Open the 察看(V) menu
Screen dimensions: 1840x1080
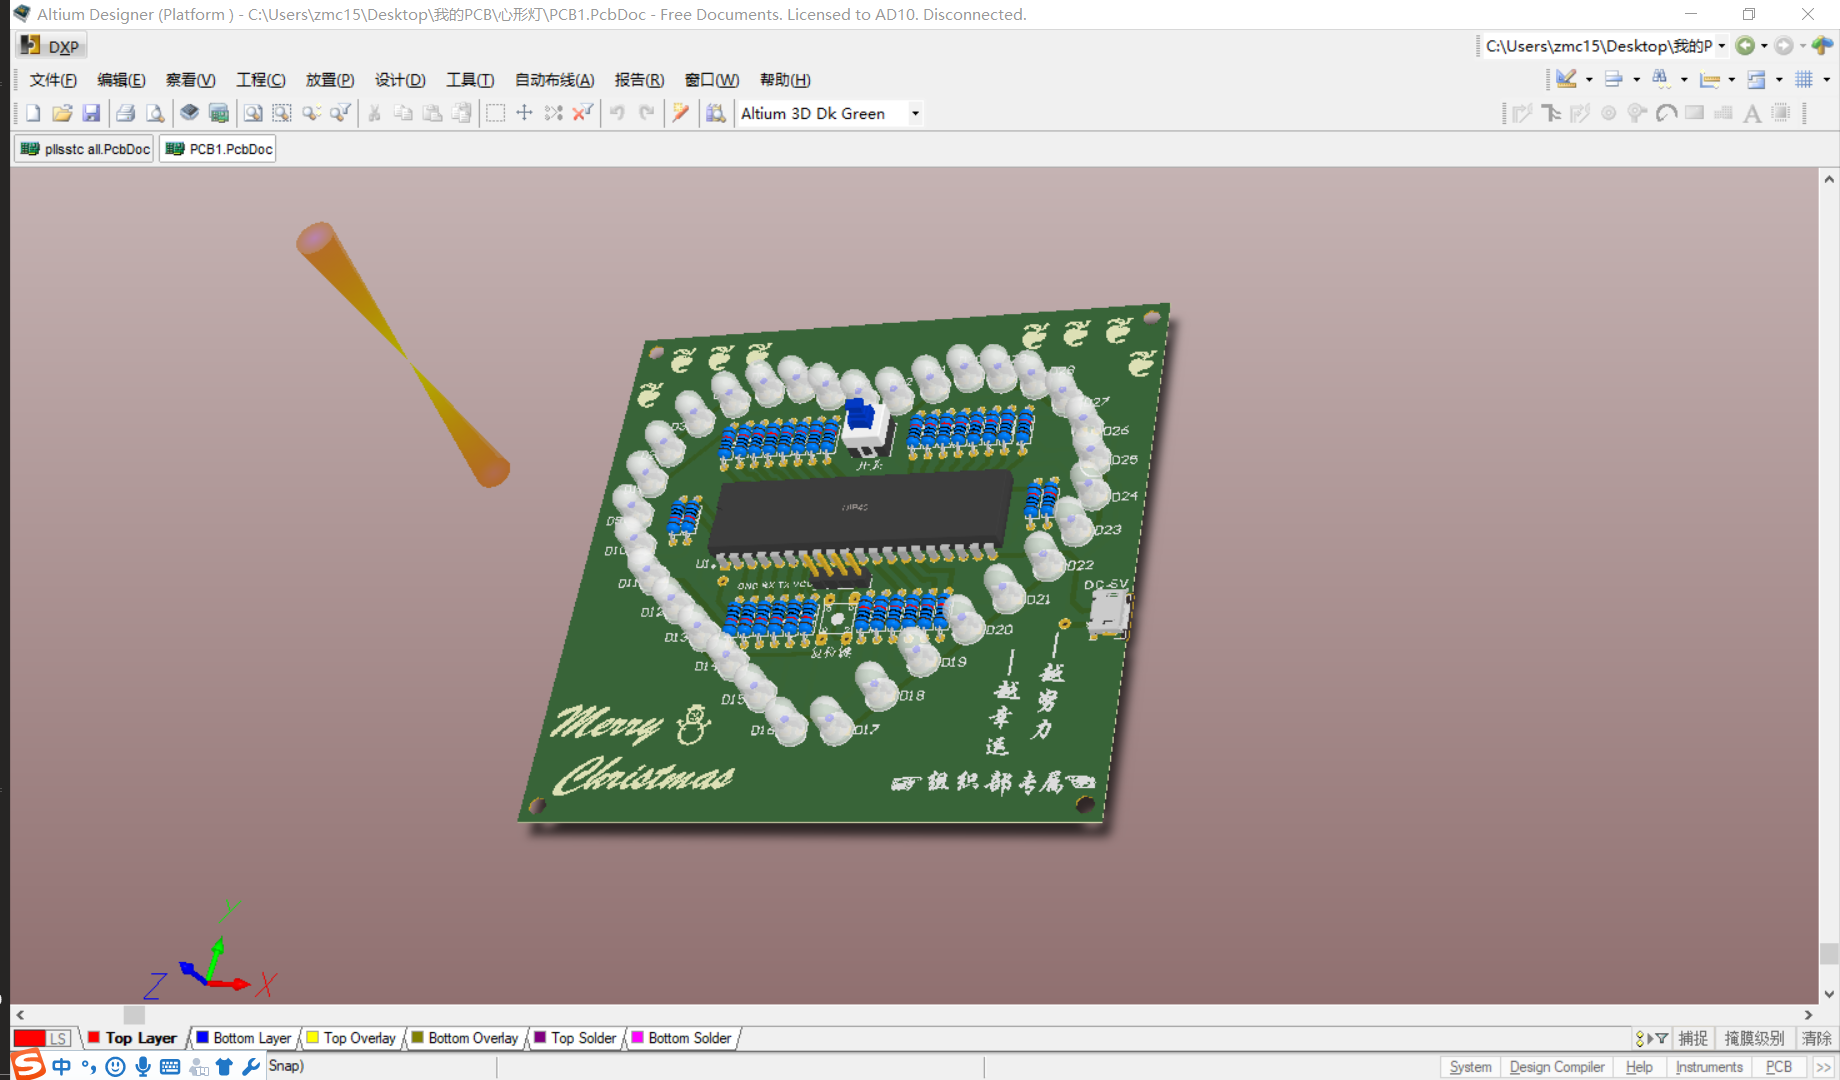[190, 80]
